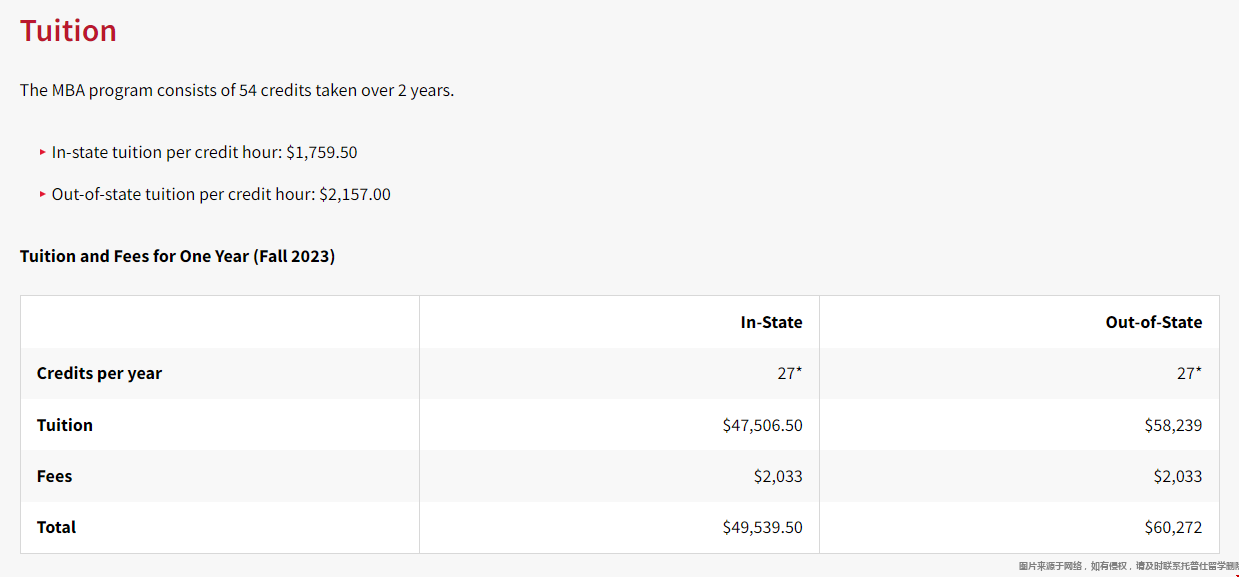Click the Fees row label
This screenshot has height=577, width=1239.
tap(54, 476)
